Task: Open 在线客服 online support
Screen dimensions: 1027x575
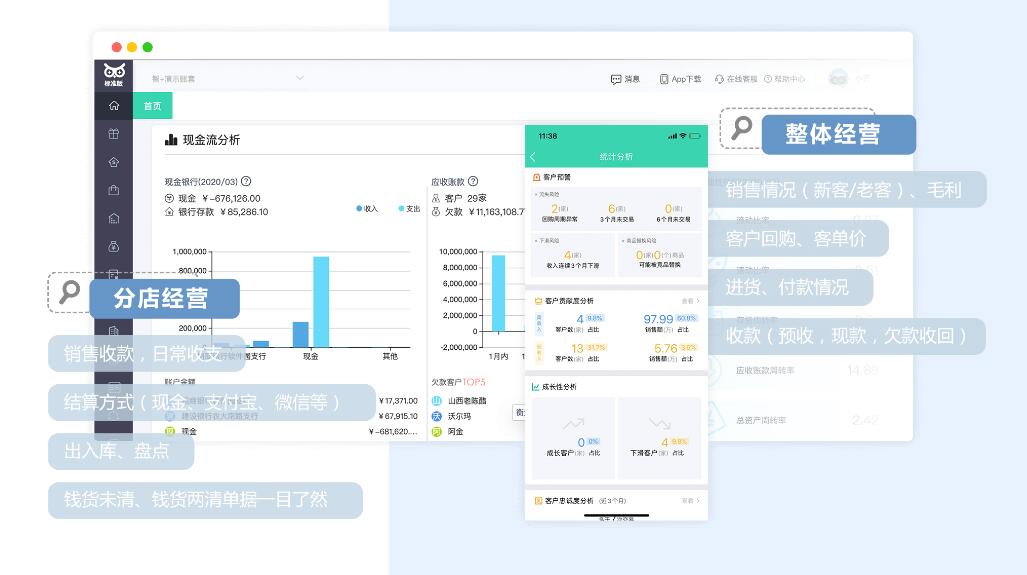Action: [x=736, y=79]
